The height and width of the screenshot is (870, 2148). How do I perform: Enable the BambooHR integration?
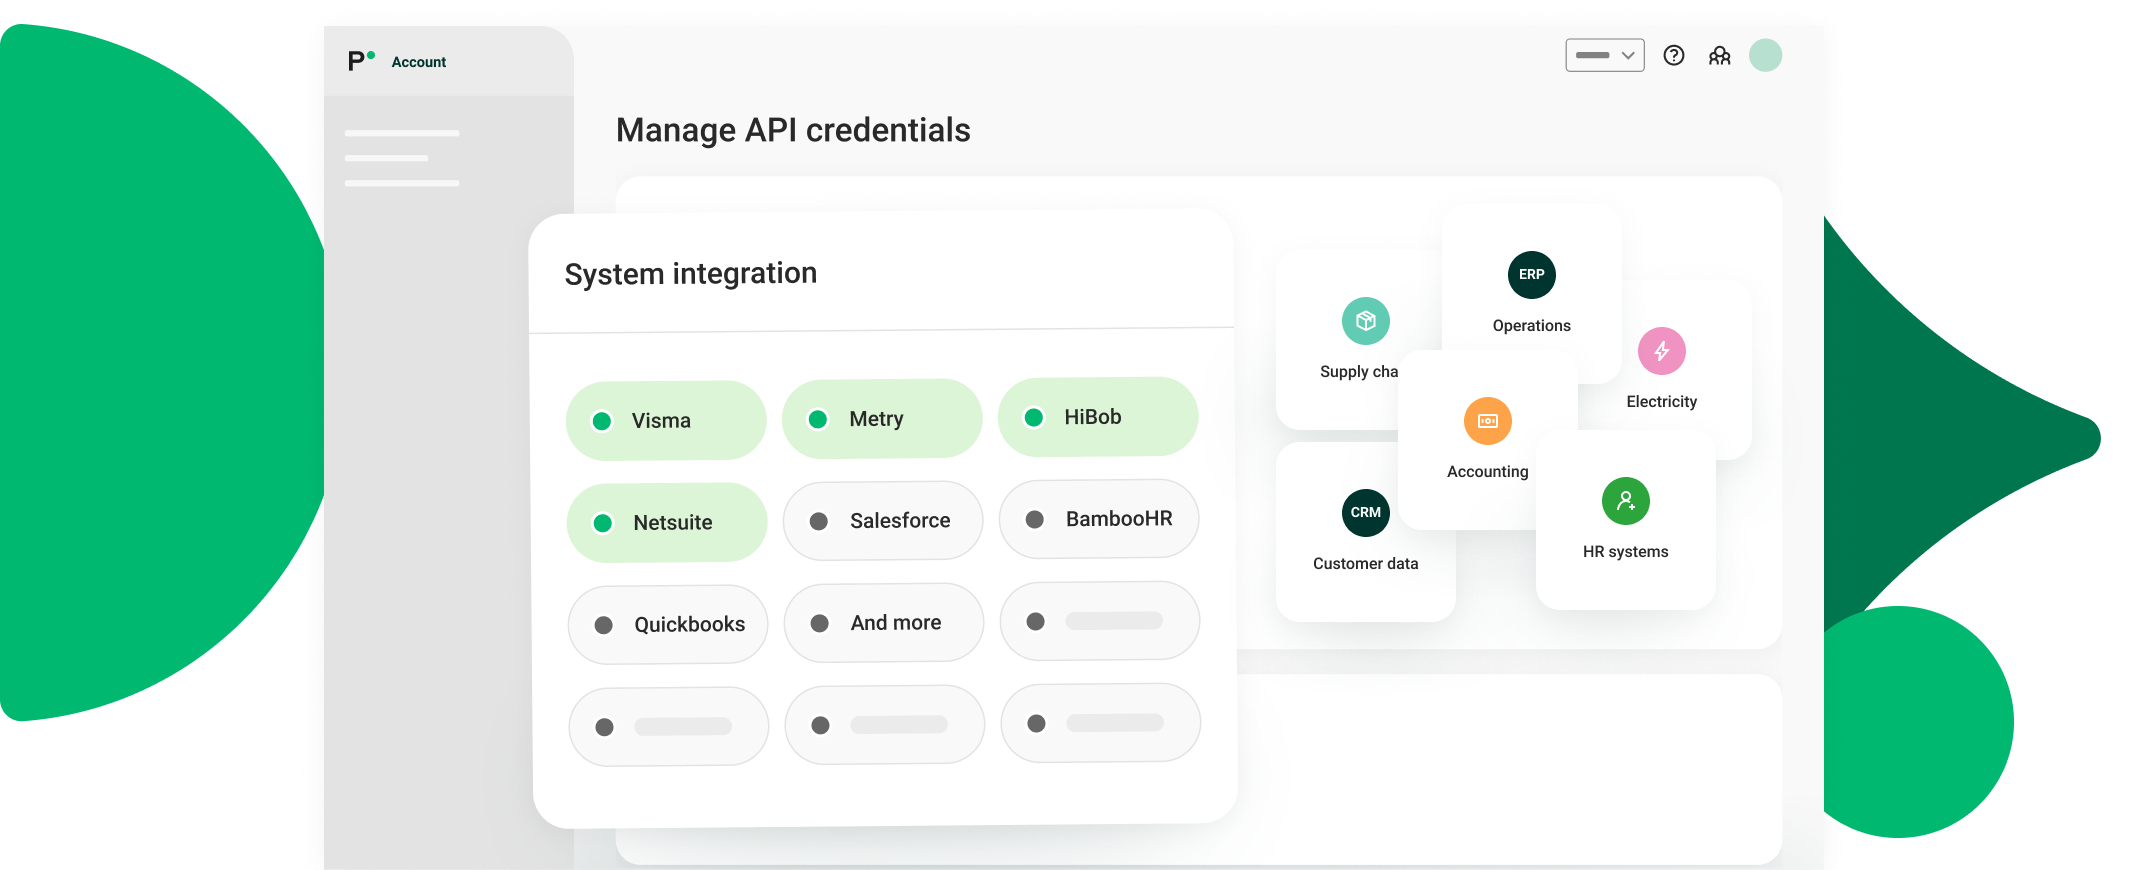pos(1099,518)
